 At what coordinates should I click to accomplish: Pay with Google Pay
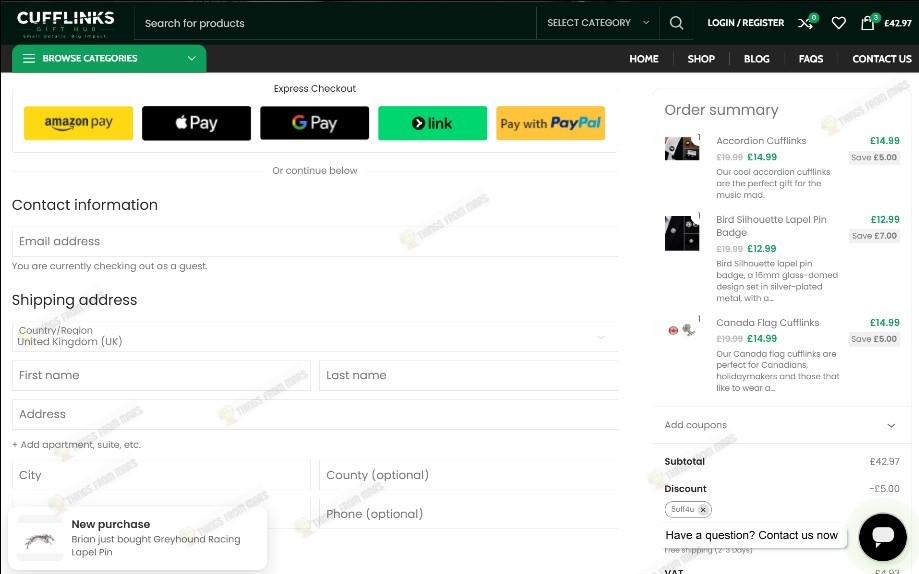pos(315,123)
